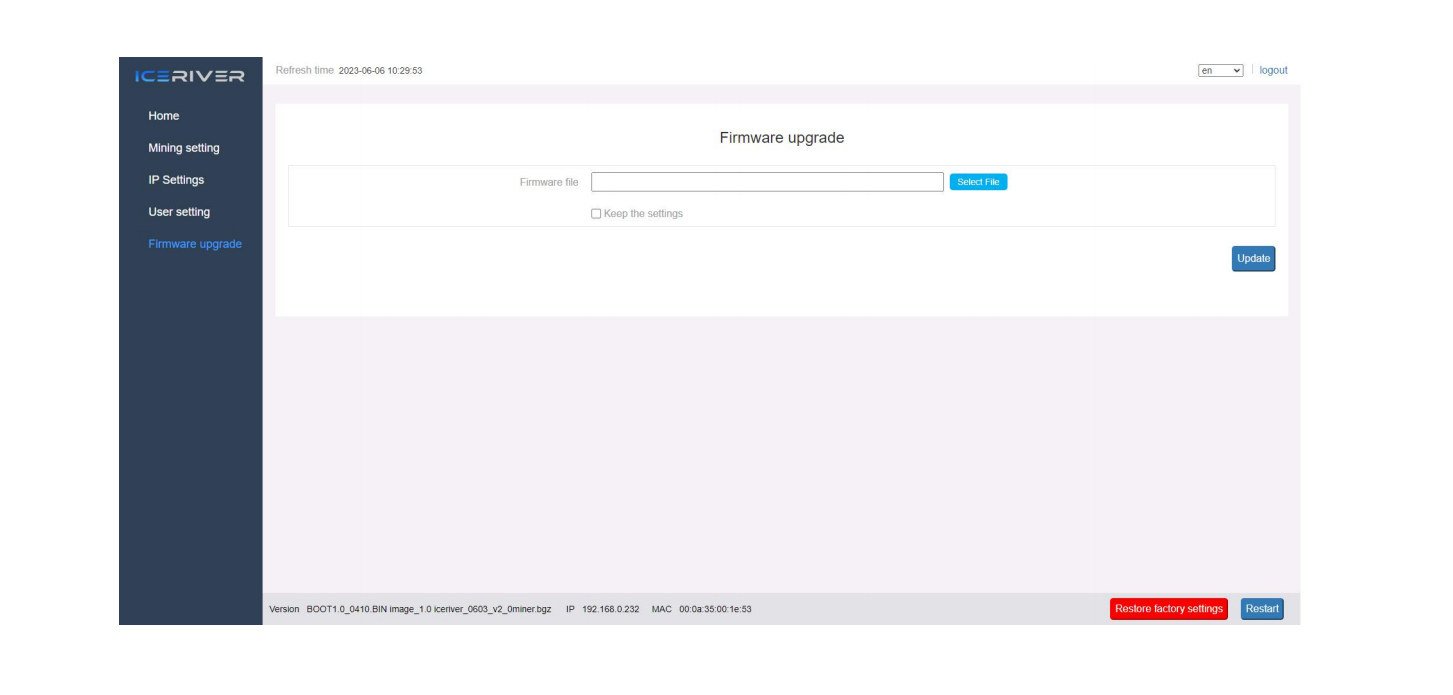Click the ICERIVER logo
The height and width of the screenshot is (695, 1453).
[190, 78]
